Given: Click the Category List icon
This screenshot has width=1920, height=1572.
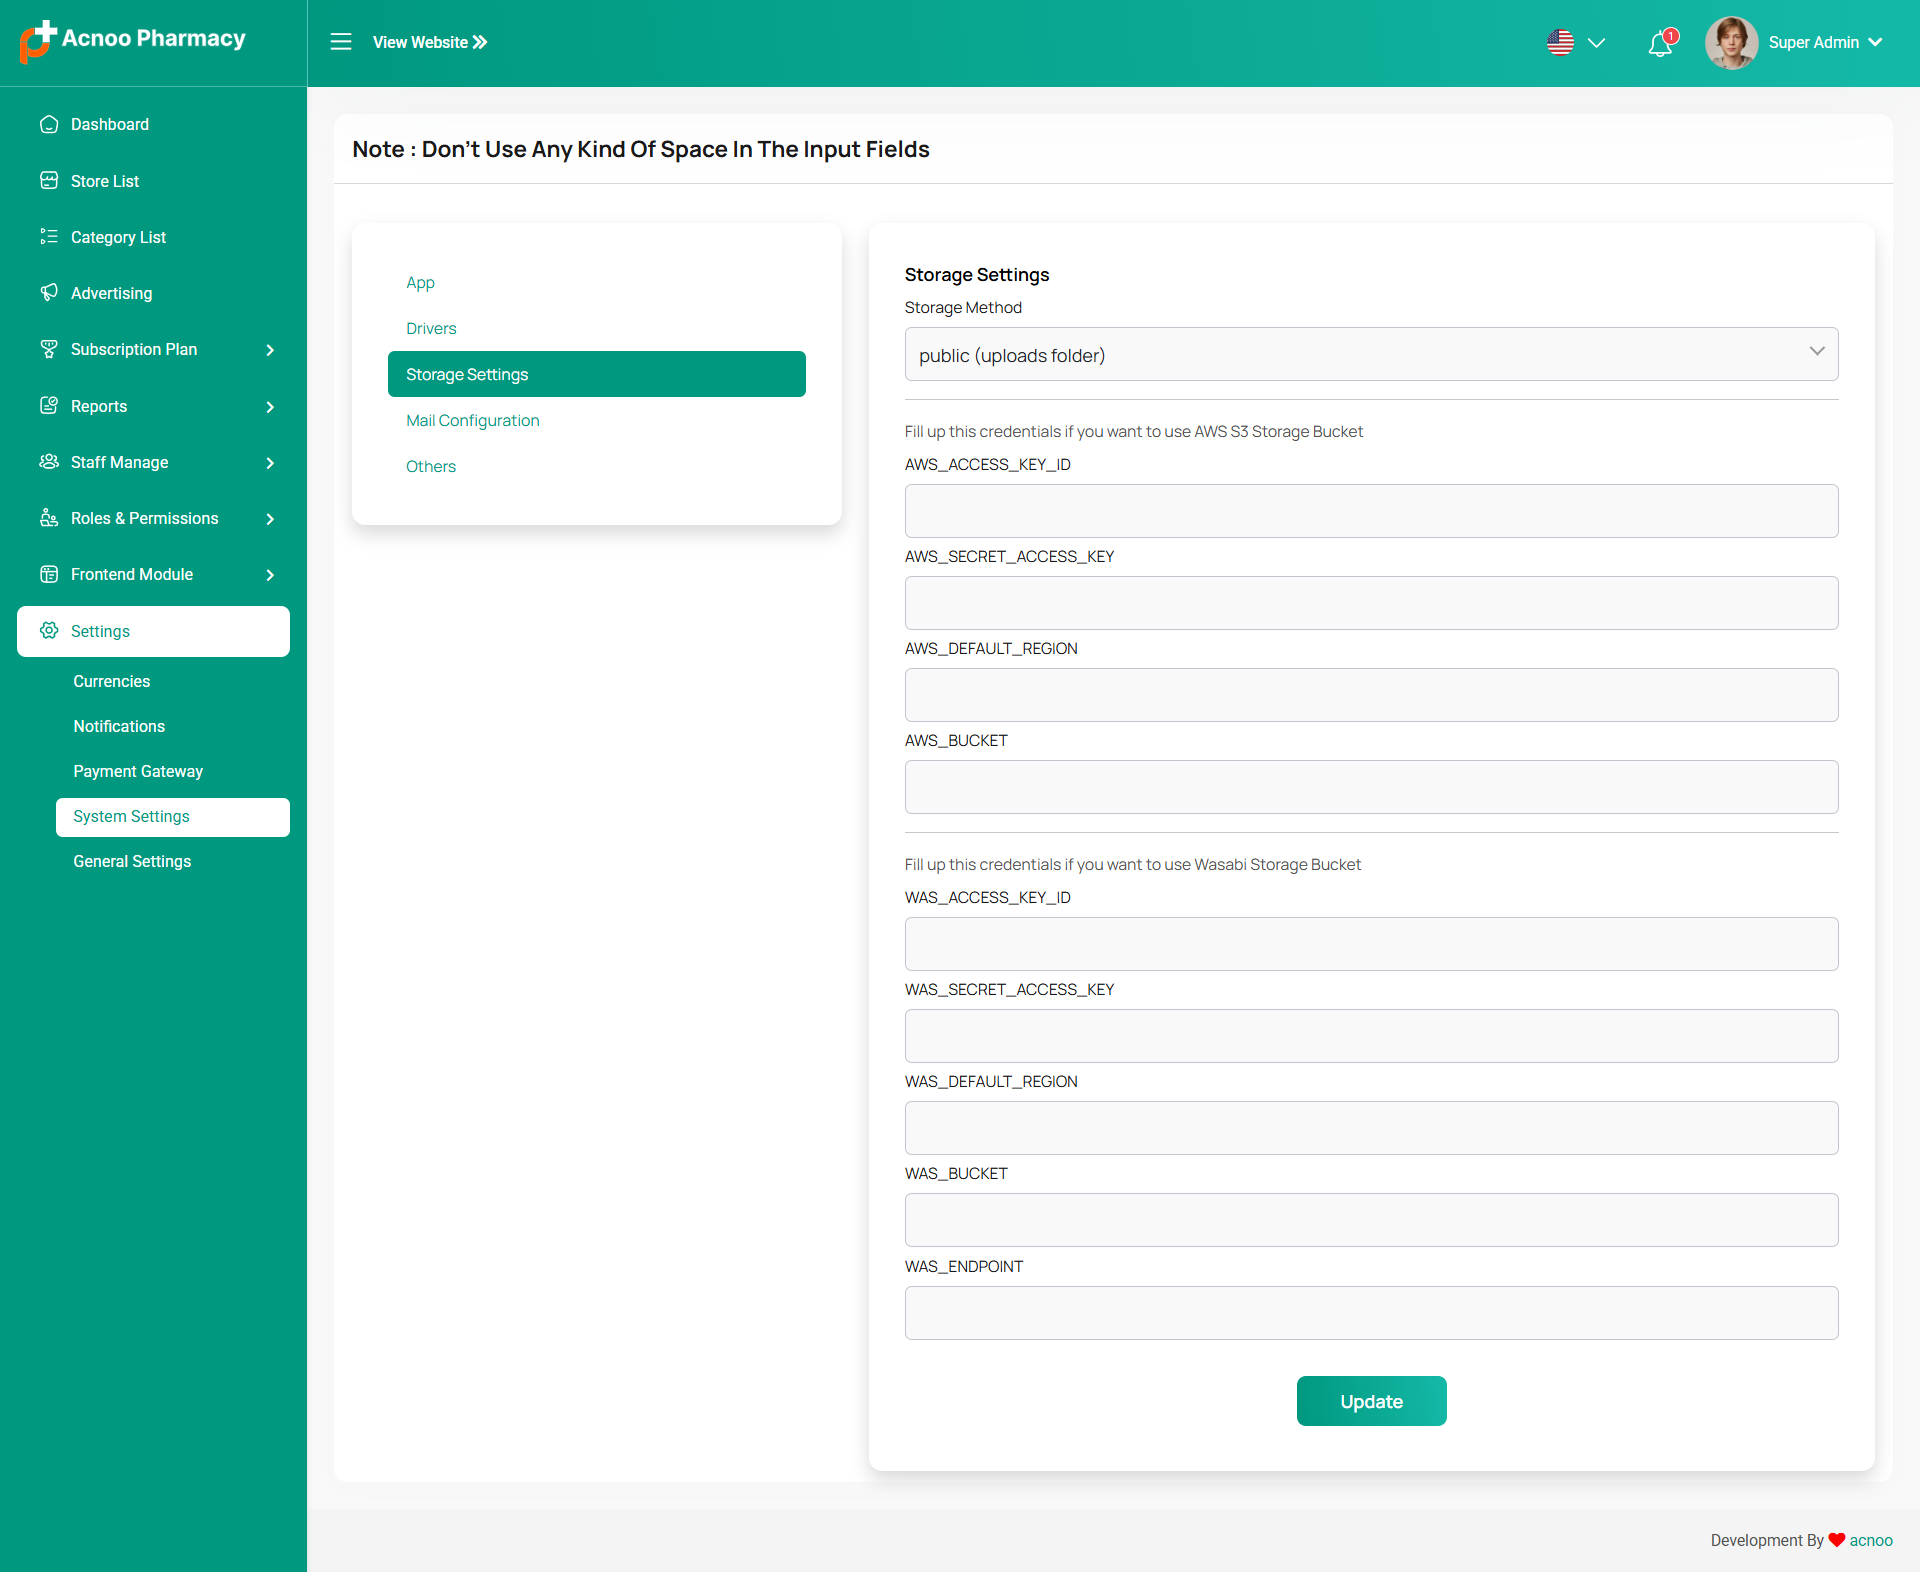Looking at the screenshot, I should (x=49, y=237).
